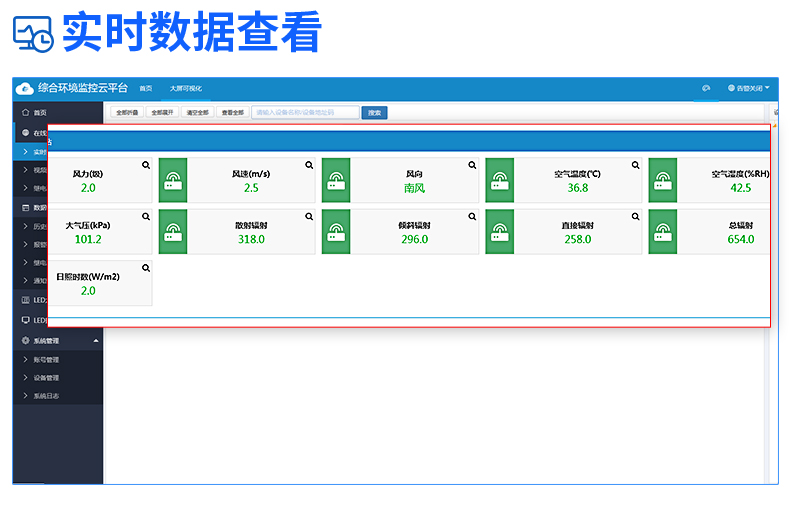Click the device name search input field
Viewport: 790px width, 505px height.
pos(304,113)
